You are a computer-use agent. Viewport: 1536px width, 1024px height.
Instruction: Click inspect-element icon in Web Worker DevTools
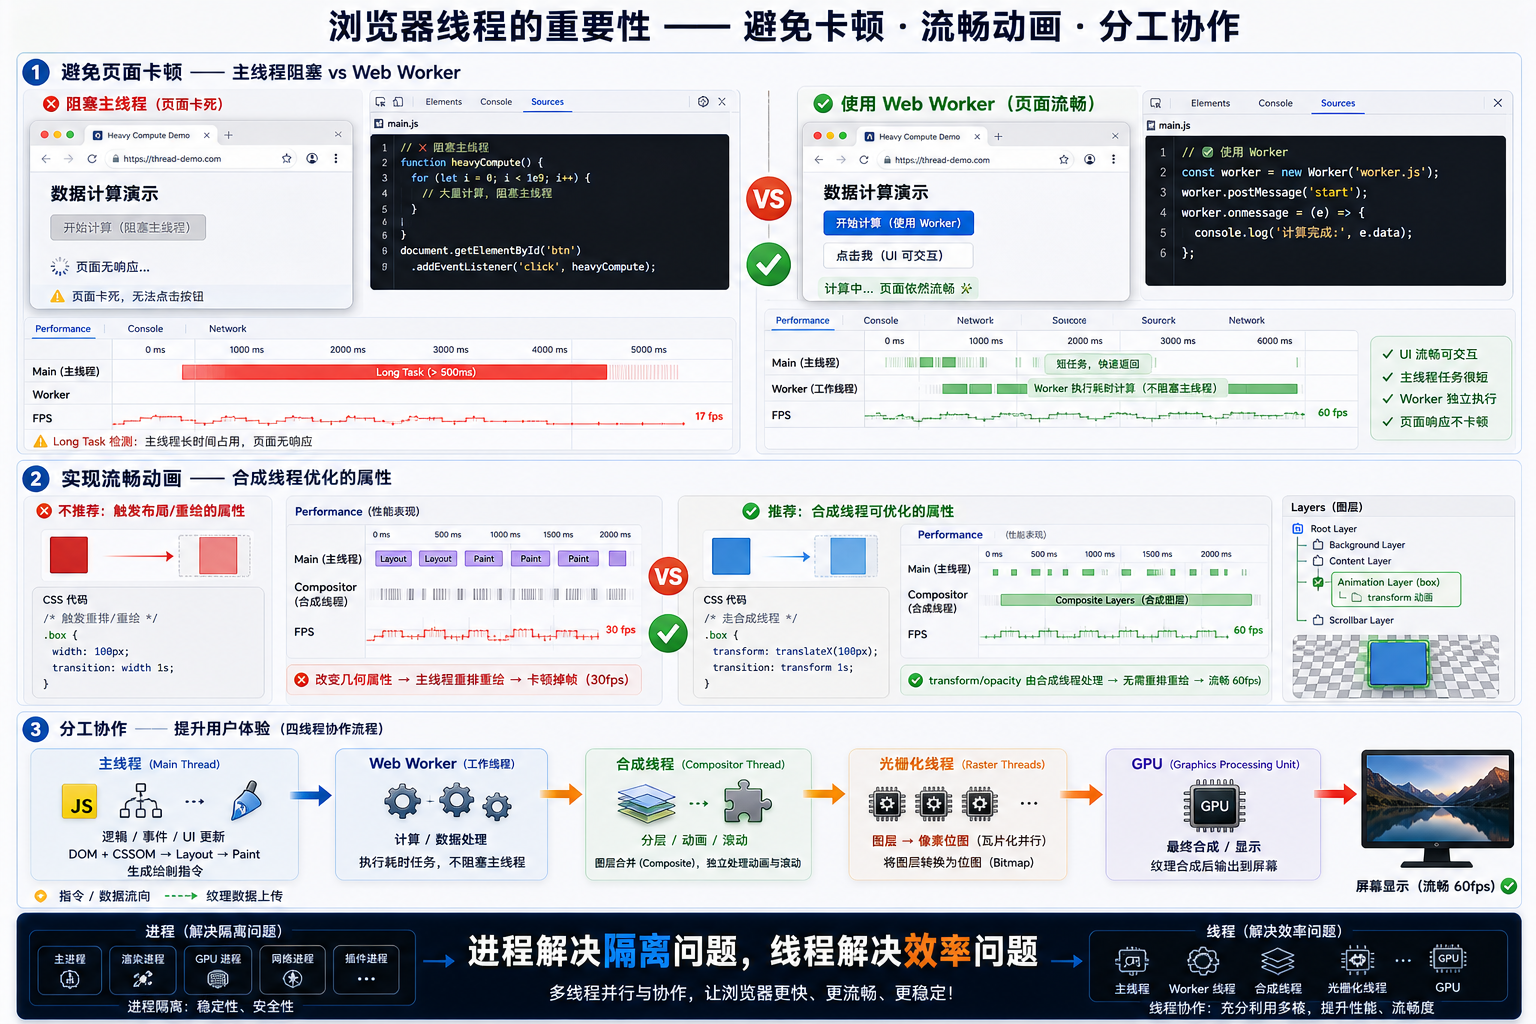click(1156, 103)
